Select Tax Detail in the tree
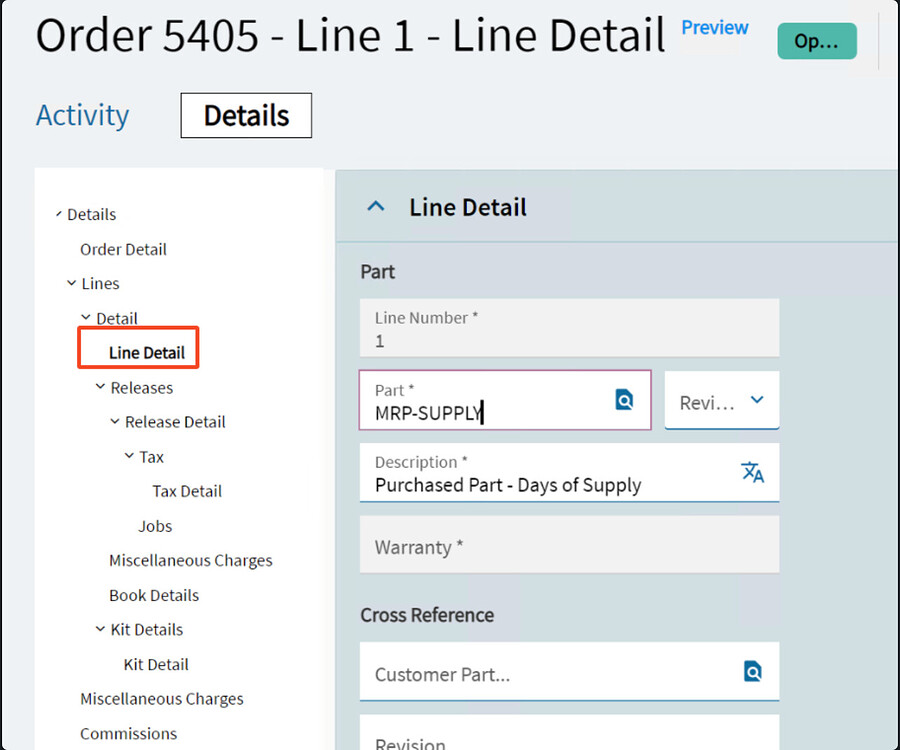Viewport: 900px width, 750px height. pyautogui.click(x=186, y=490)
